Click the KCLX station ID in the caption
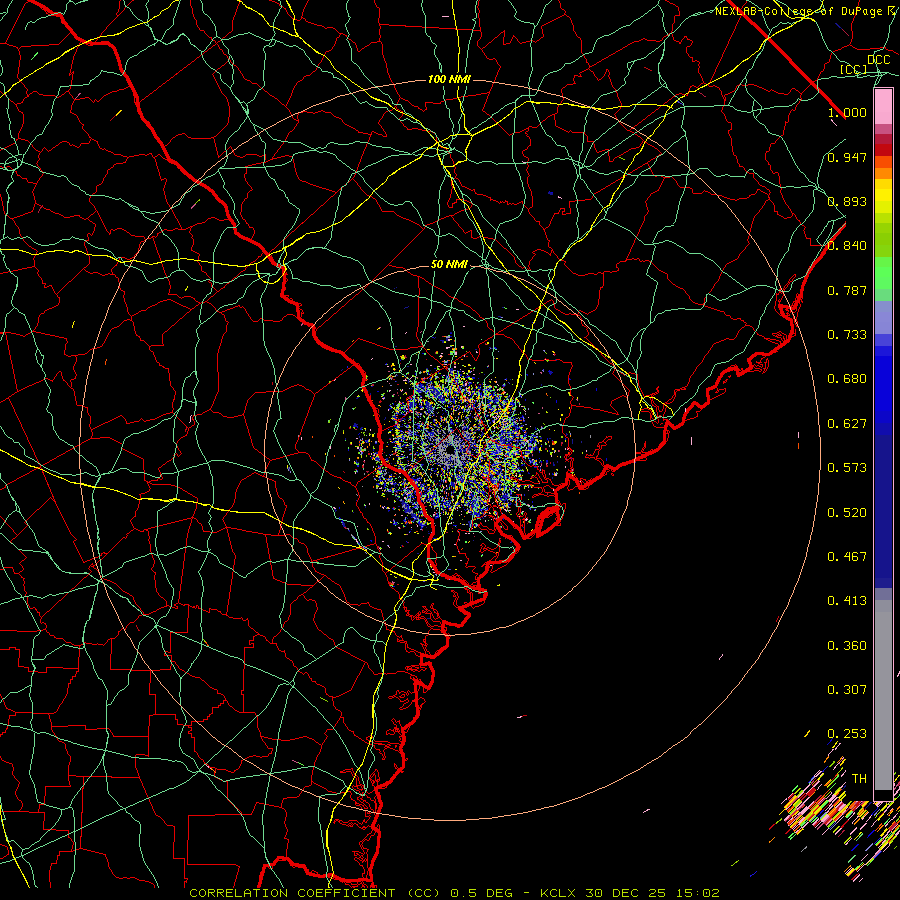This screenshot has height=900, width=900. 559,893
